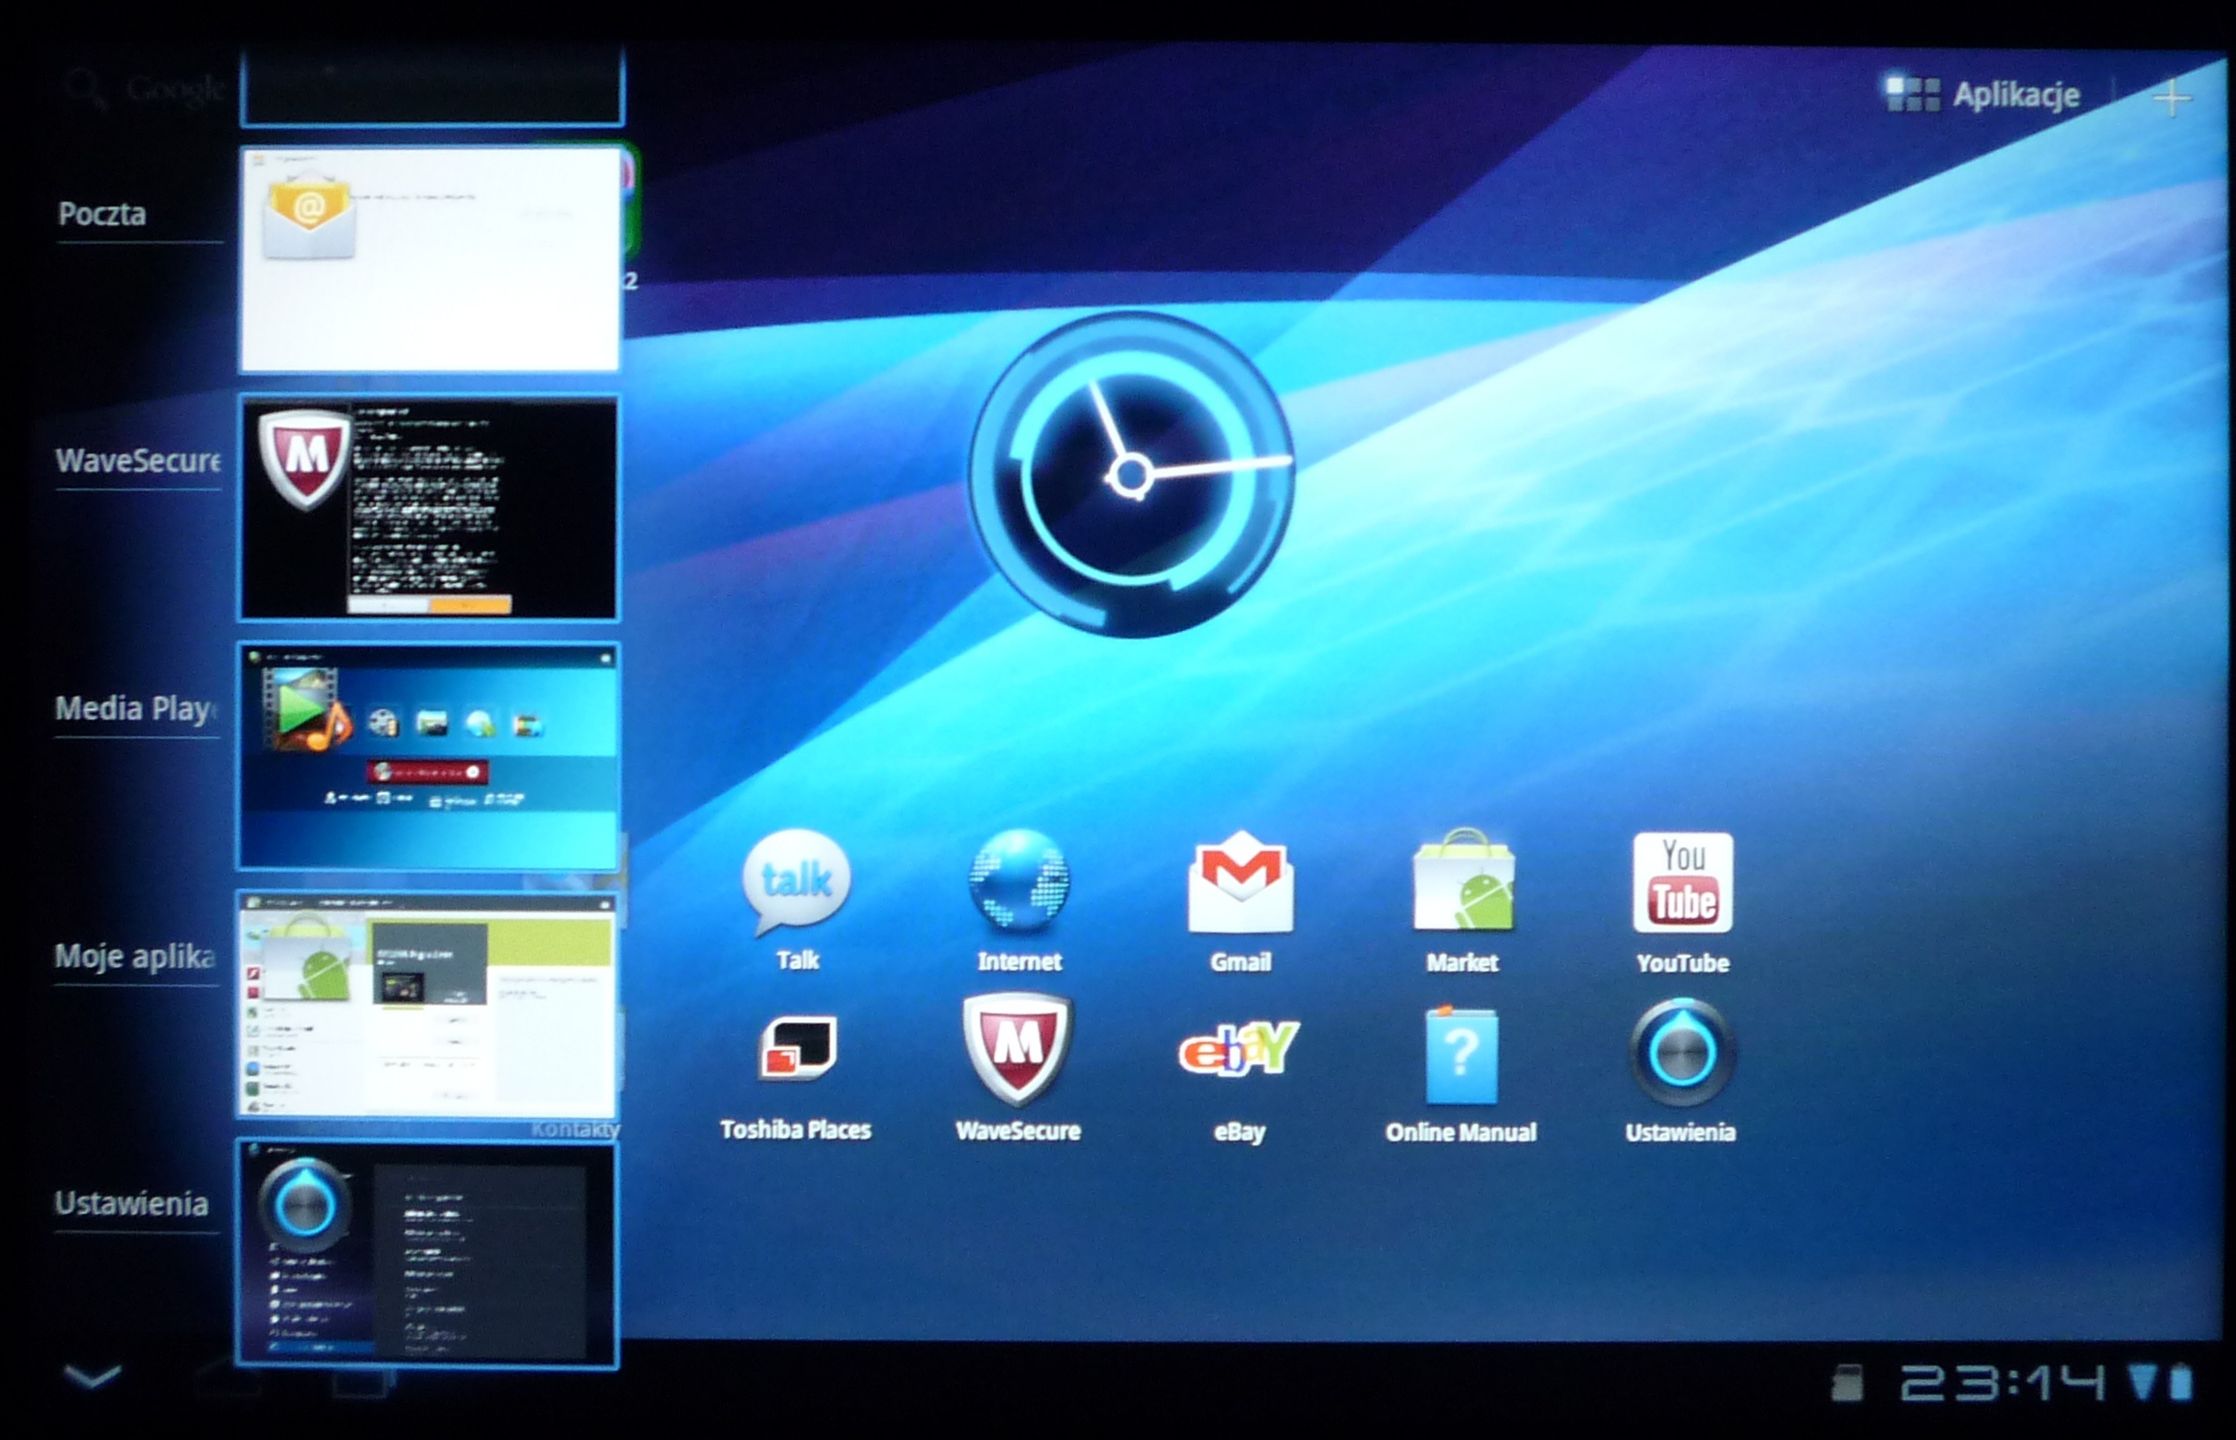Switch to Poczta recent app thumbnail
This screenshot has height=1440, width=2236.
pos(430,260)
